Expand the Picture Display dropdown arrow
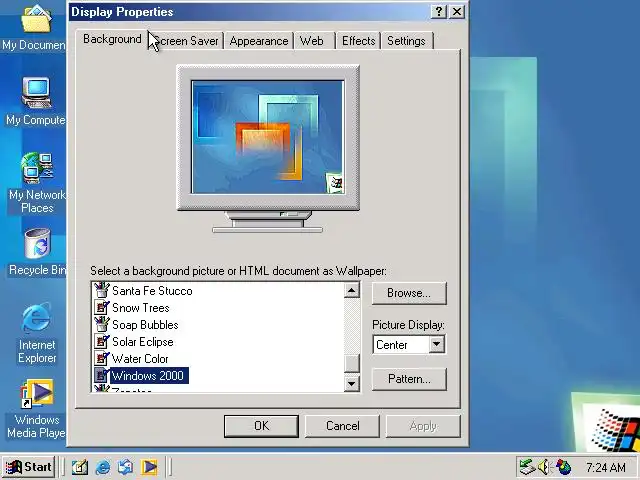Image resolution: width=640 pixels, height=480 pixels. (x=436, y=344)
